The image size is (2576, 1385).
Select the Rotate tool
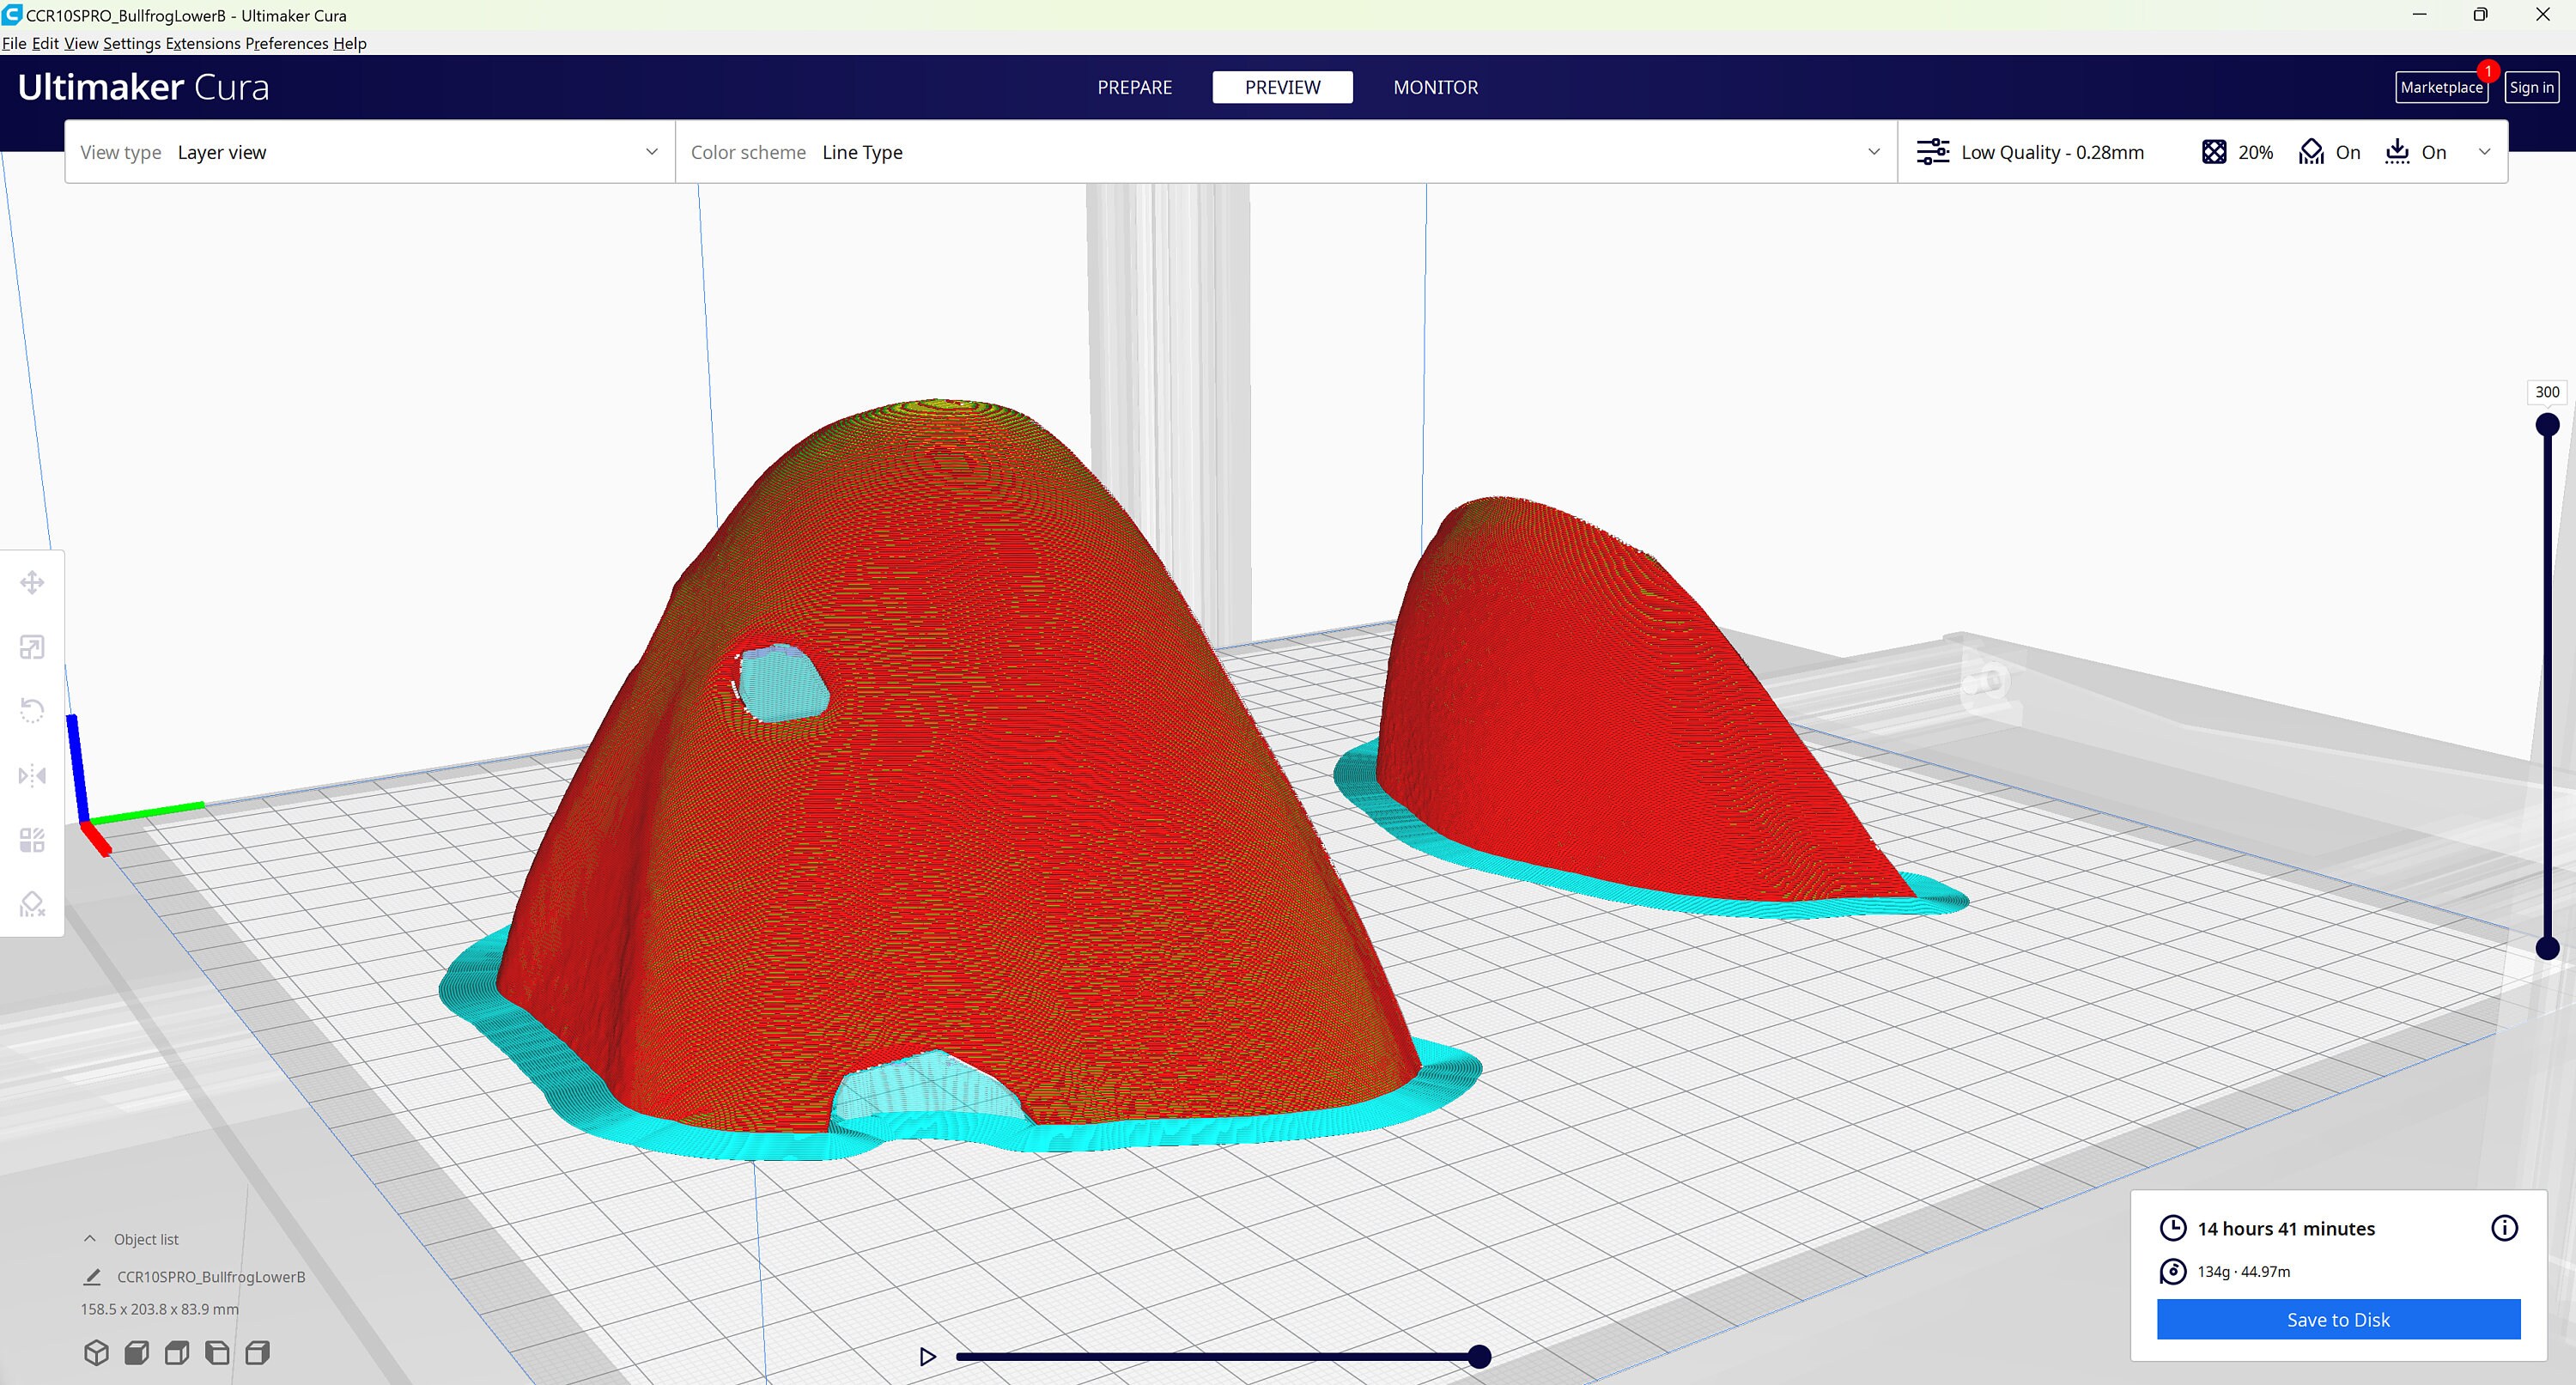click(32, 710)
